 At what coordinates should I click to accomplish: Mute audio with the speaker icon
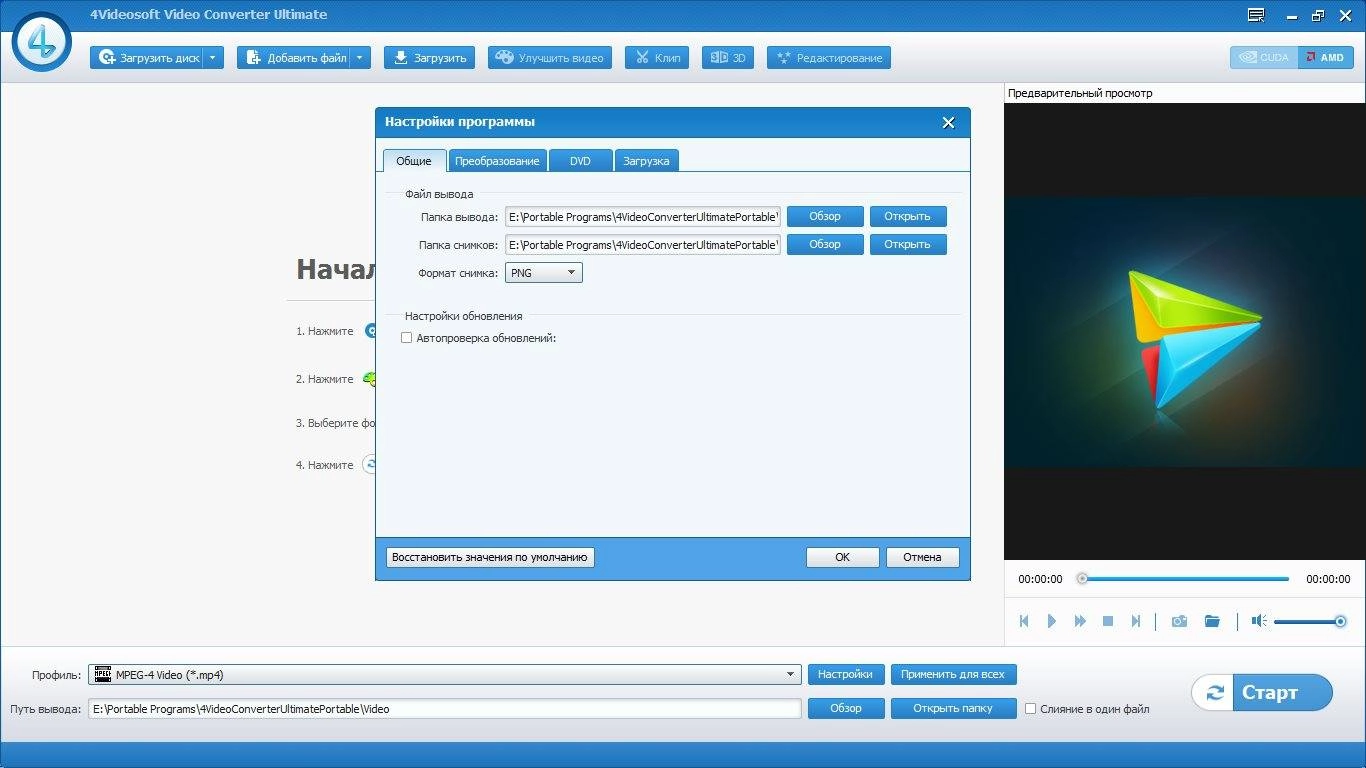pyautogui.click(x=1259, y=621)
